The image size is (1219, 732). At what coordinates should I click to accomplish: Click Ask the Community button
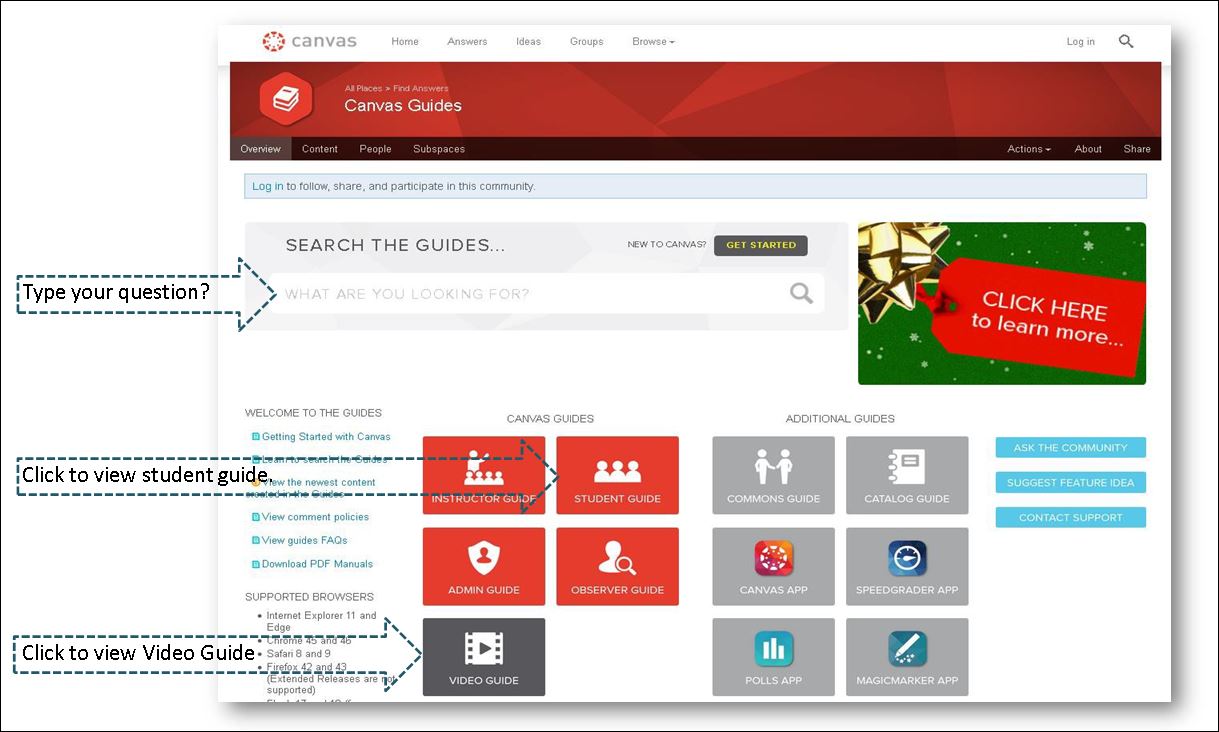1070,448
